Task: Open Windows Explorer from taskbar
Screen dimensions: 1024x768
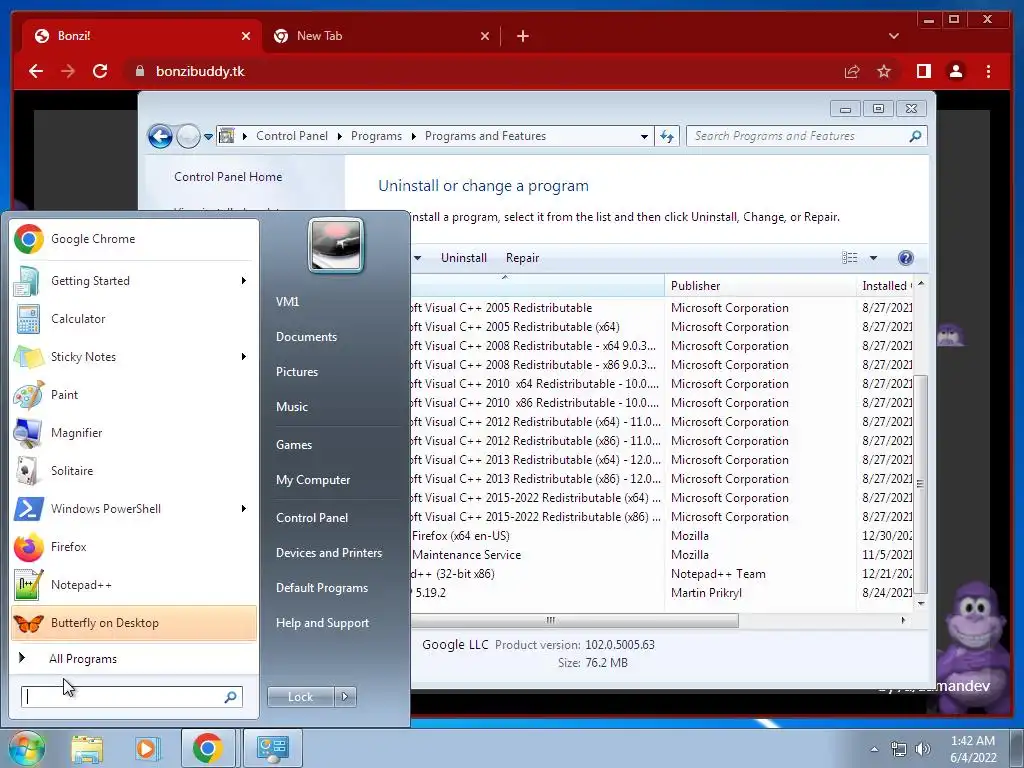Action: click(x=87, y=748)
